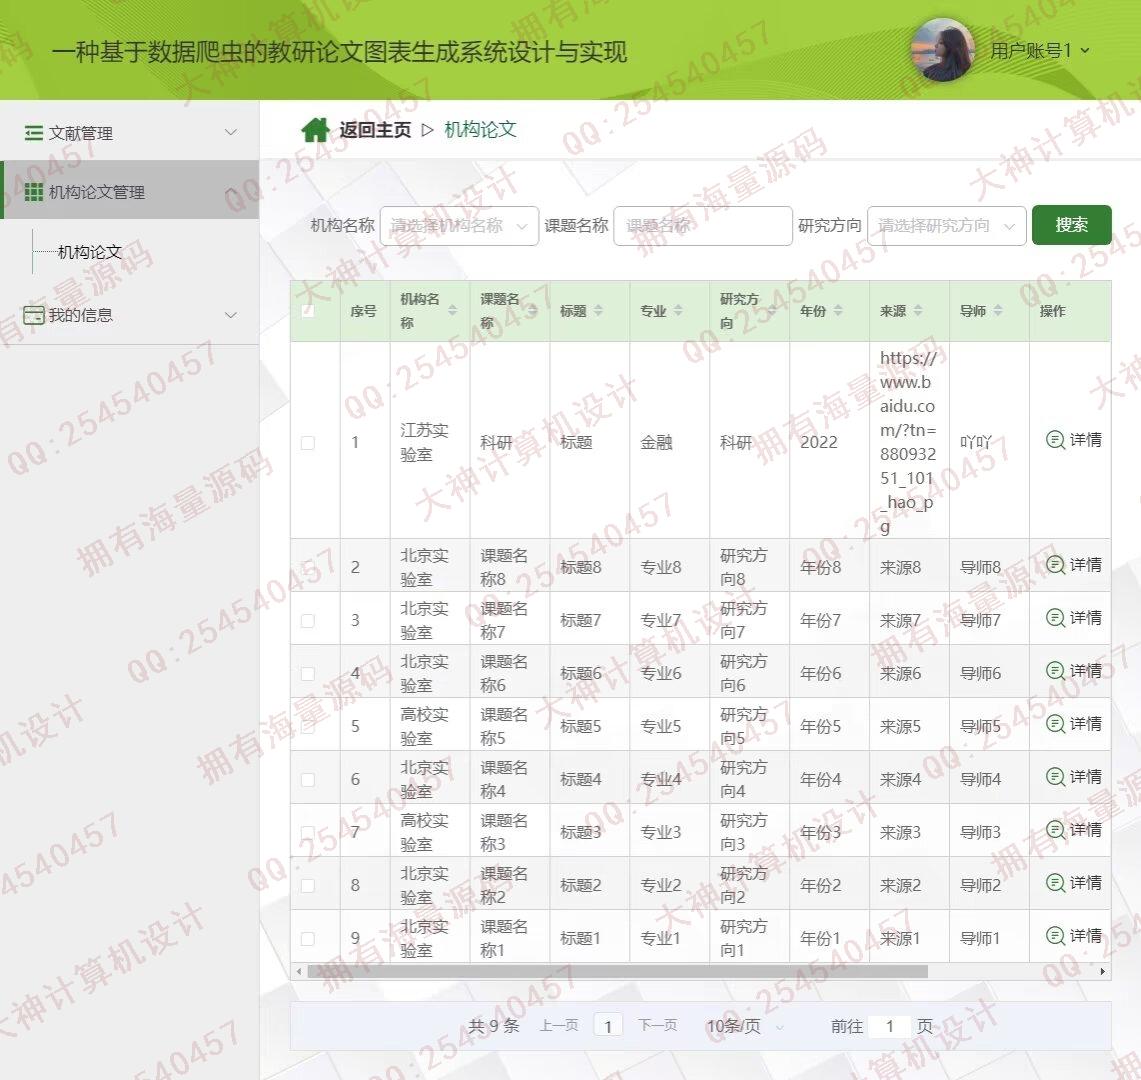Go to 上一页 previous page
This screenshot has width=1141, height=1080.
pyautogui.click(x=559, y=1025)
